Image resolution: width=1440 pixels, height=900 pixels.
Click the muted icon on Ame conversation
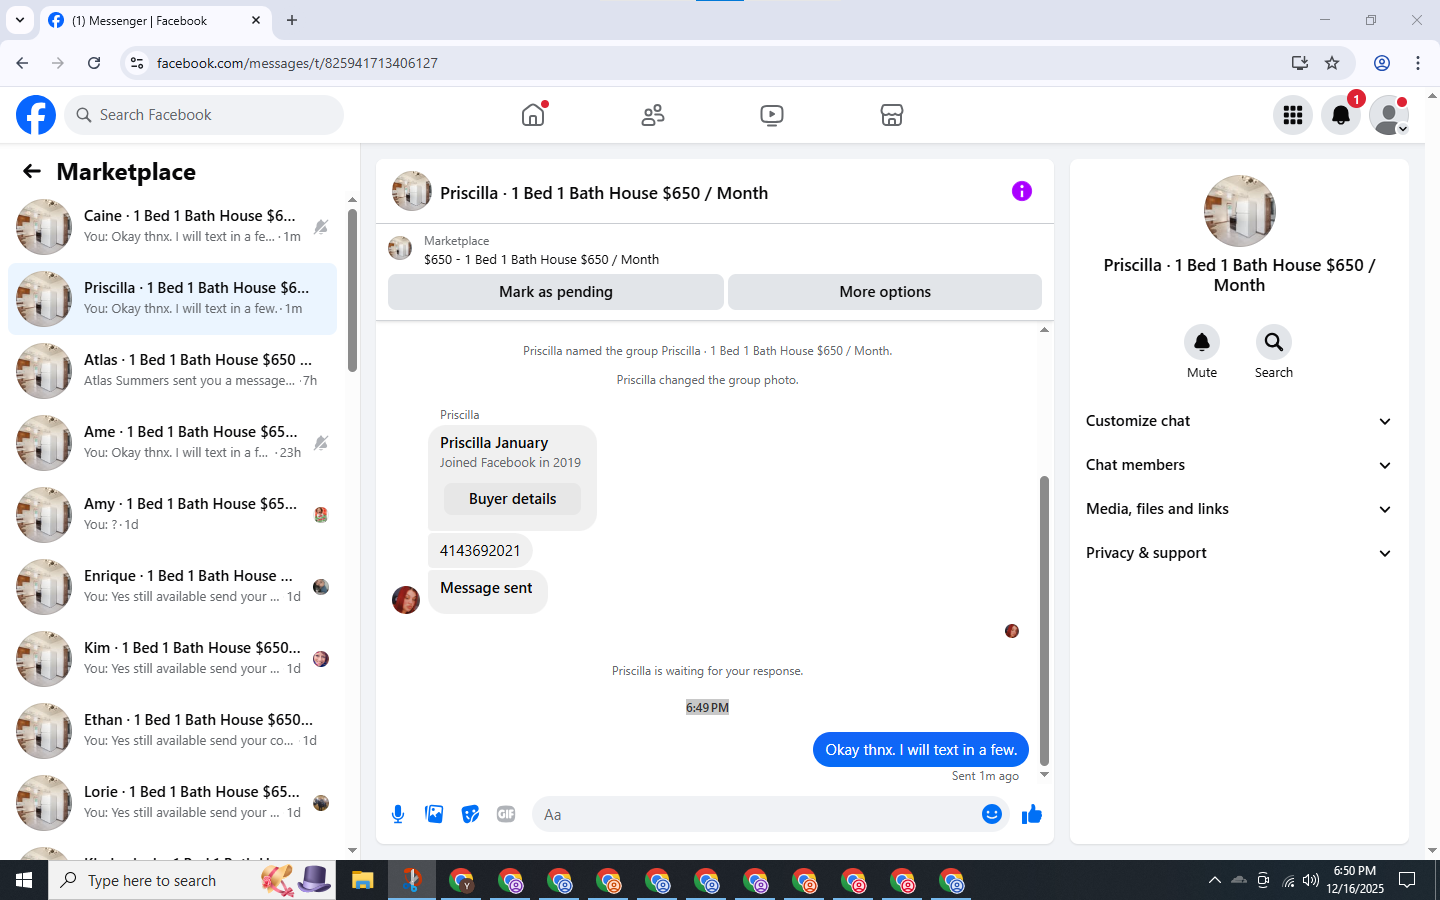pos(321,443)
